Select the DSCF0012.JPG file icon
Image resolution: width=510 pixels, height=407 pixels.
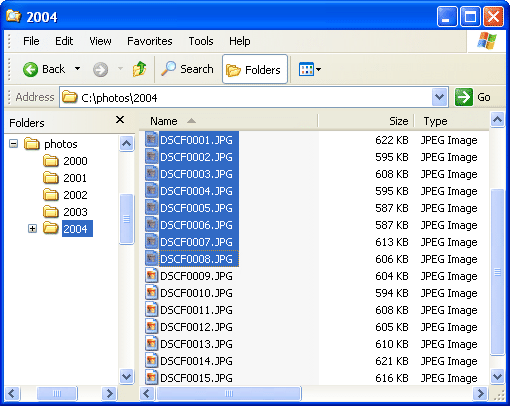152,327
